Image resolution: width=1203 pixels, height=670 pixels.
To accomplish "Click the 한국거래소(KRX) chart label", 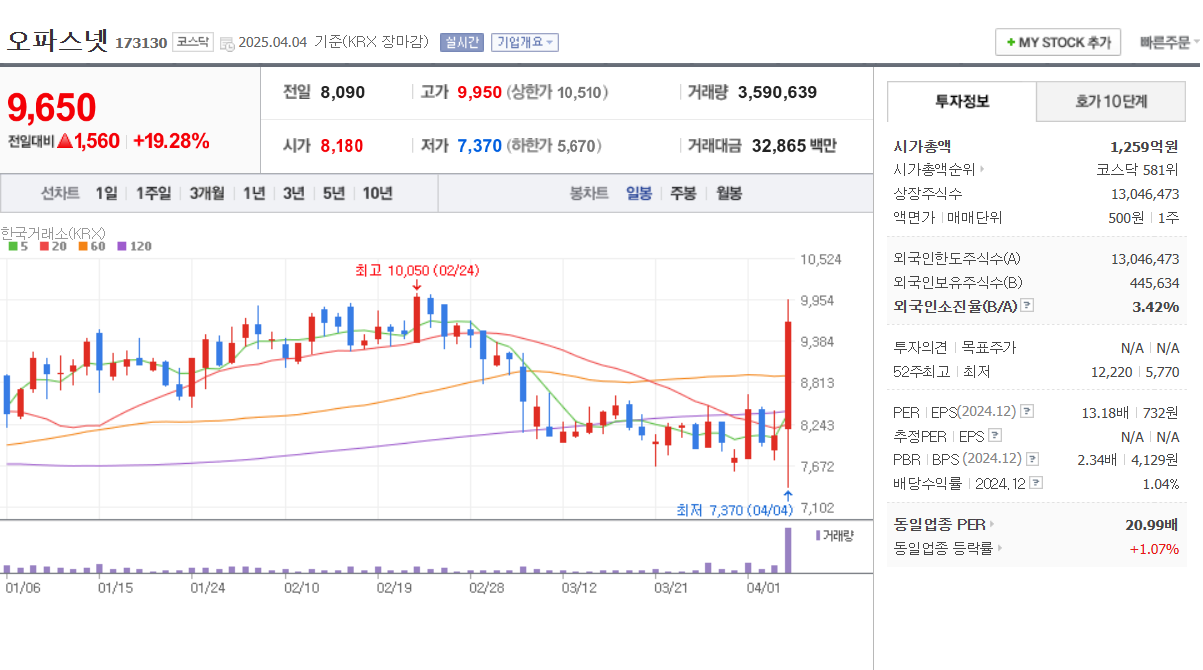I will coord(53,232).
